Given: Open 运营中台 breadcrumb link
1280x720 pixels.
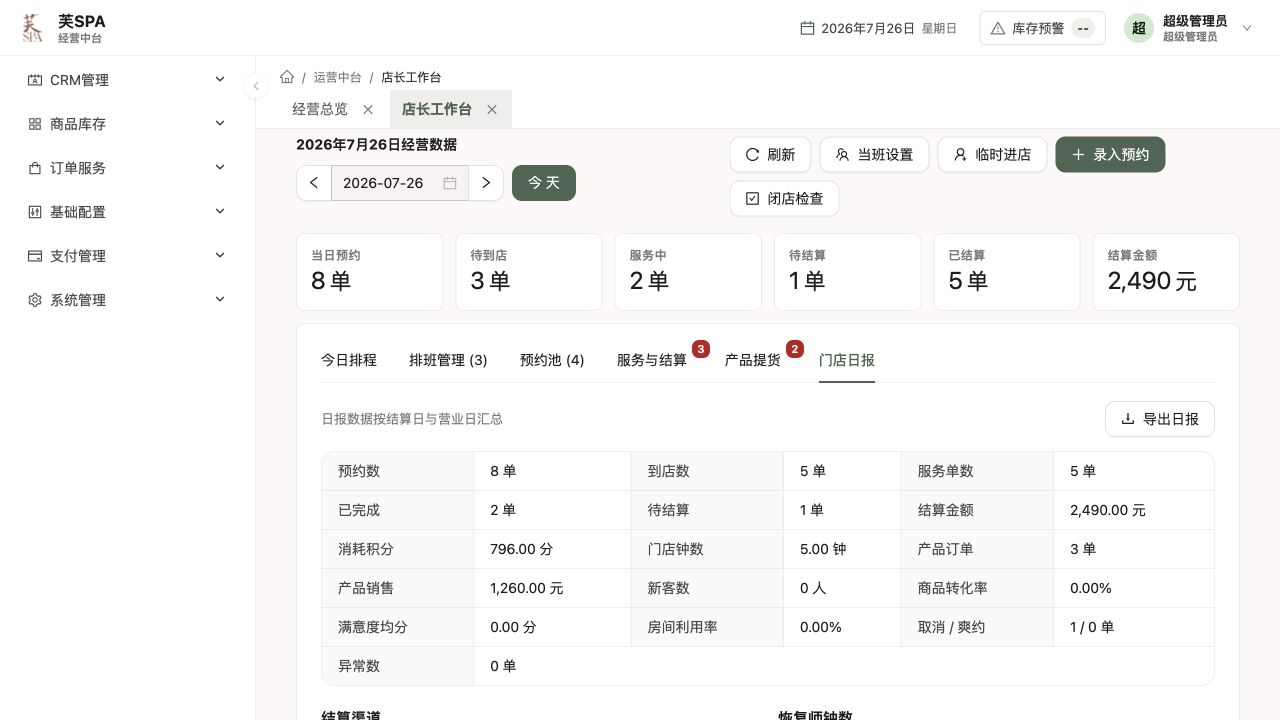Looking at the screenshot, I should 337,77.
